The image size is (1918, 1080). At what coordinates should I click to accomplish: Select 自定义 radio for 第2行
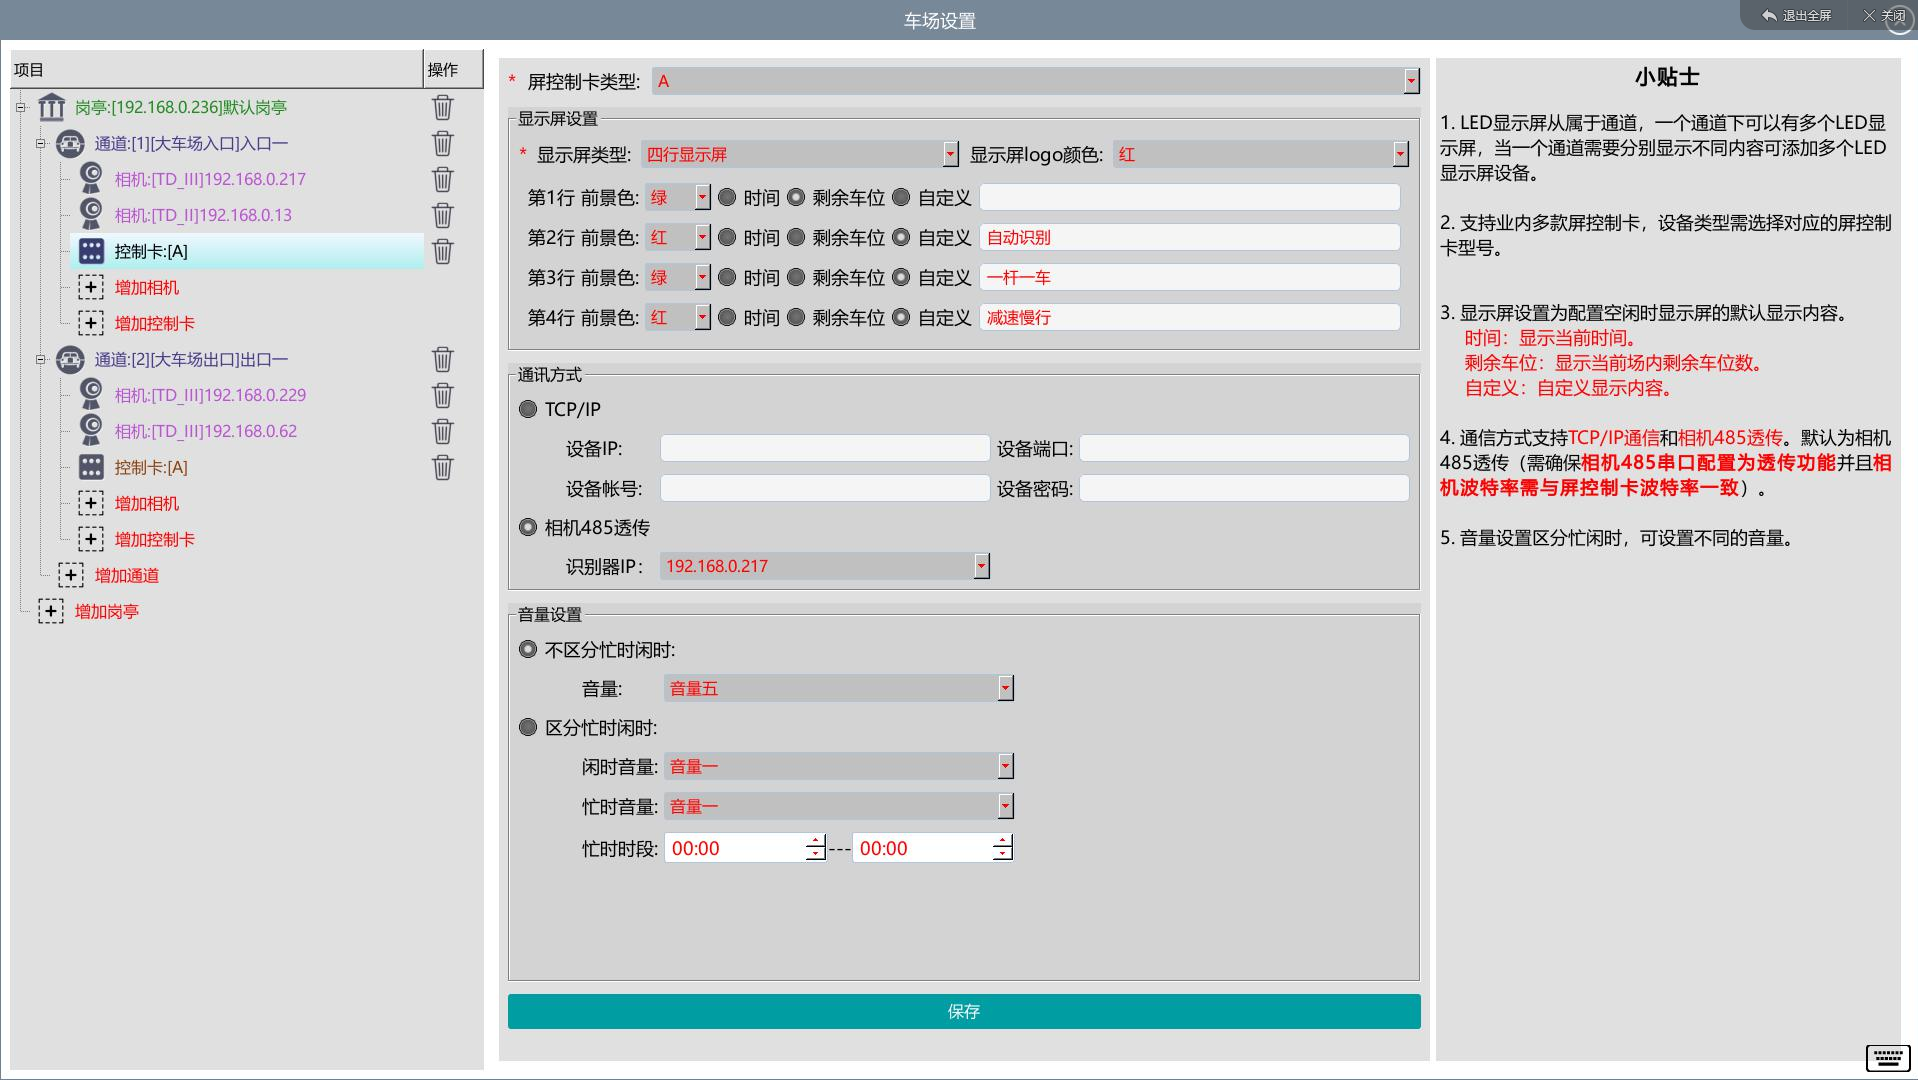(901, 238)
